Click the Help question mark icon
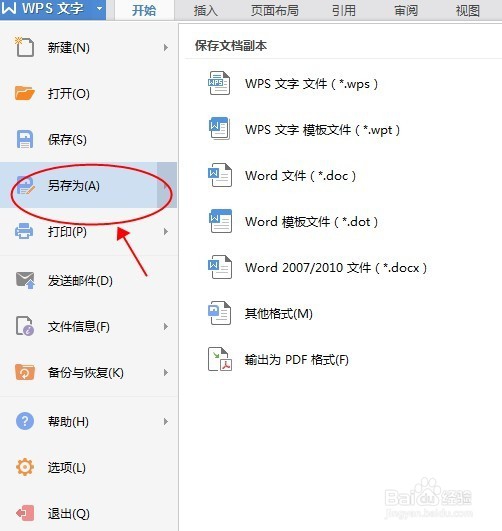 click(25, 421)
